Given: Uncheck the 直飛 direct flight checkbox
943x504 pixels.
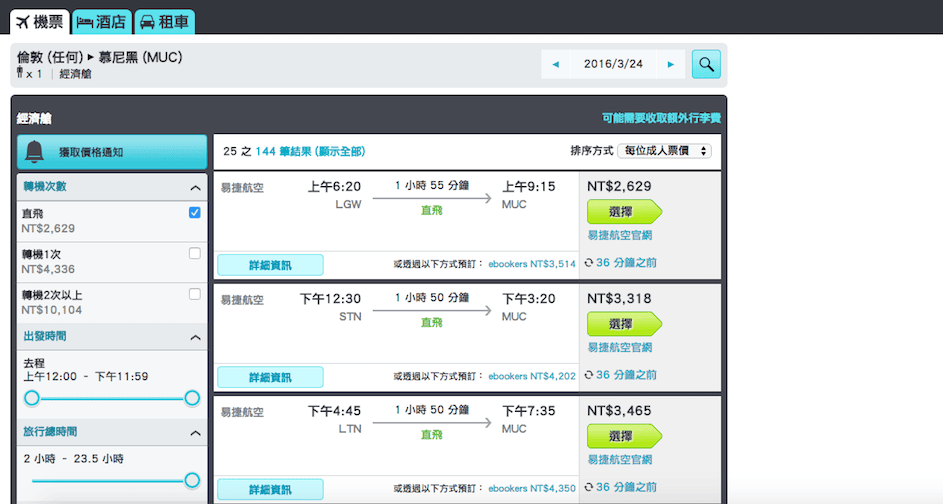Looking at the screenshot, I should 194,212.
